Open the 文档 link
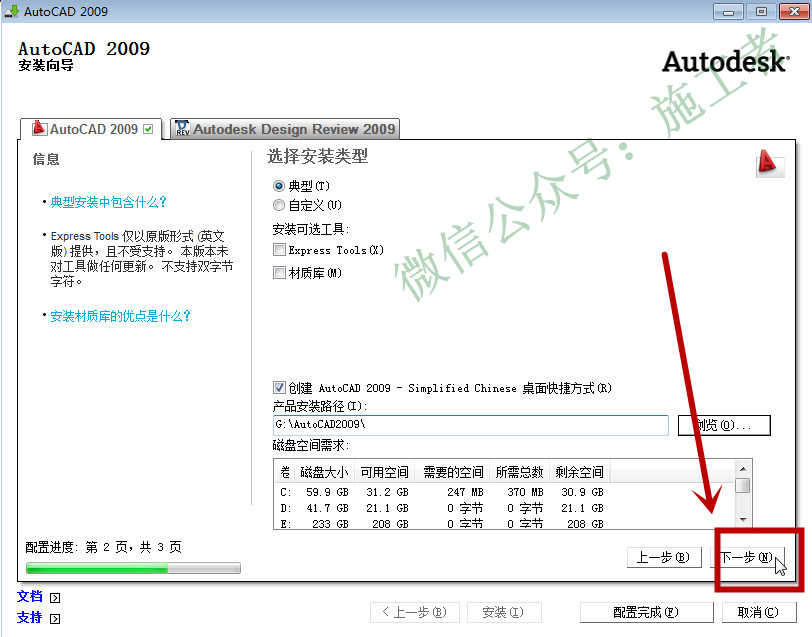 [x=30, y=597]
